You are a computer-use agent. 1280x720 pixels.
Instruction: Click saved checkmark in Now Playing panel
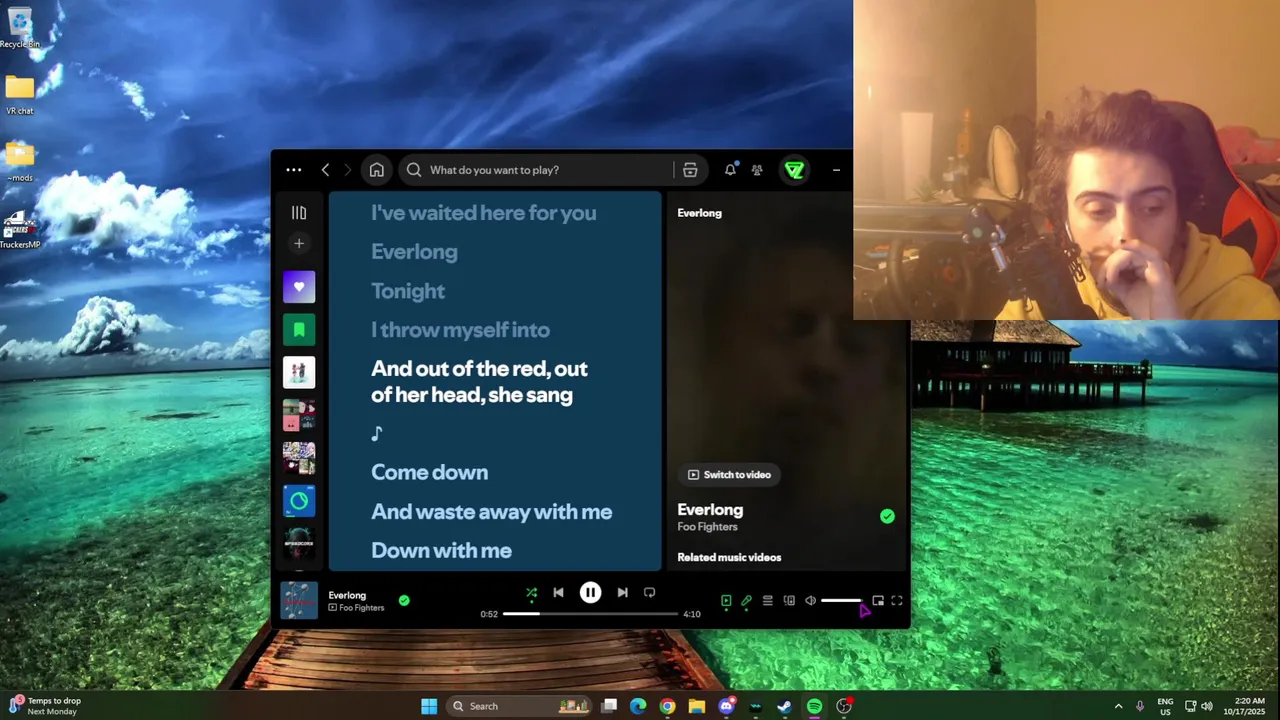pyautogui.click(x=887, y=516)
